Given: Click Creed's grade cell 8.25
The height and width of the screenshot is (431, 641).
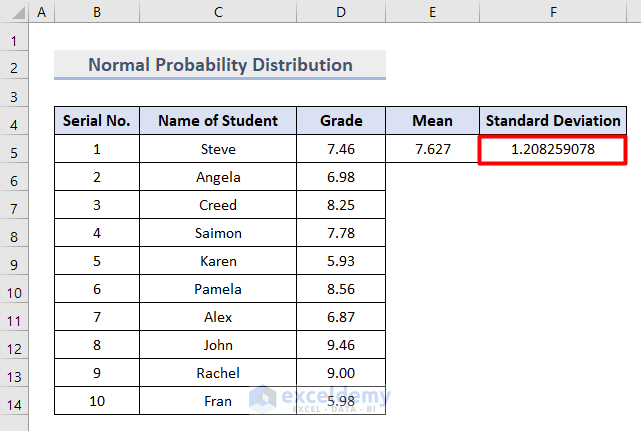Looking at the screenshot, I should (x=341, y=205).
